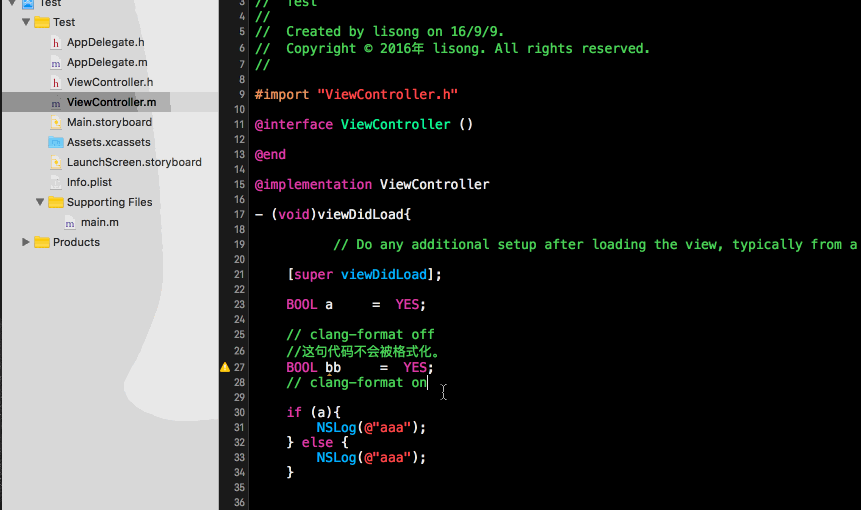Click the Do any additional setup comment
The width and height of the screenshot is (861, 510).
[595, 245]
